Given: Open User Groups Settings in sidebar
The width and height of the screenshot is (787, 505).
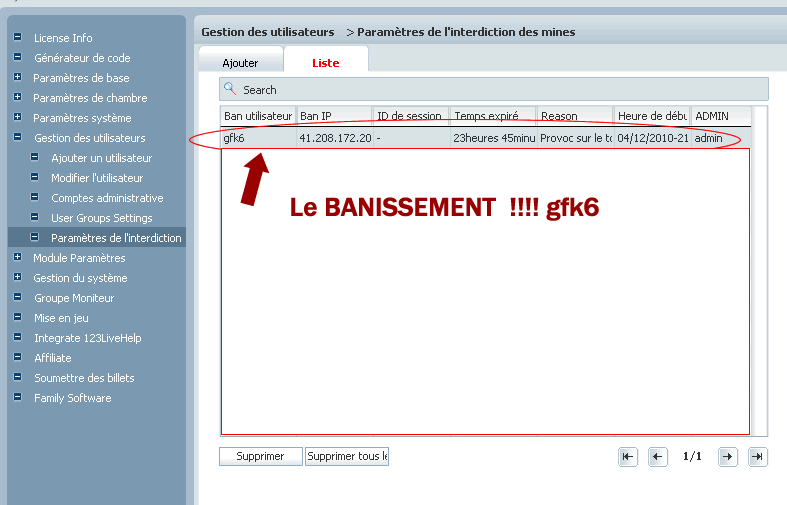Looking at the screenshot, I should (x=101, y=218).
